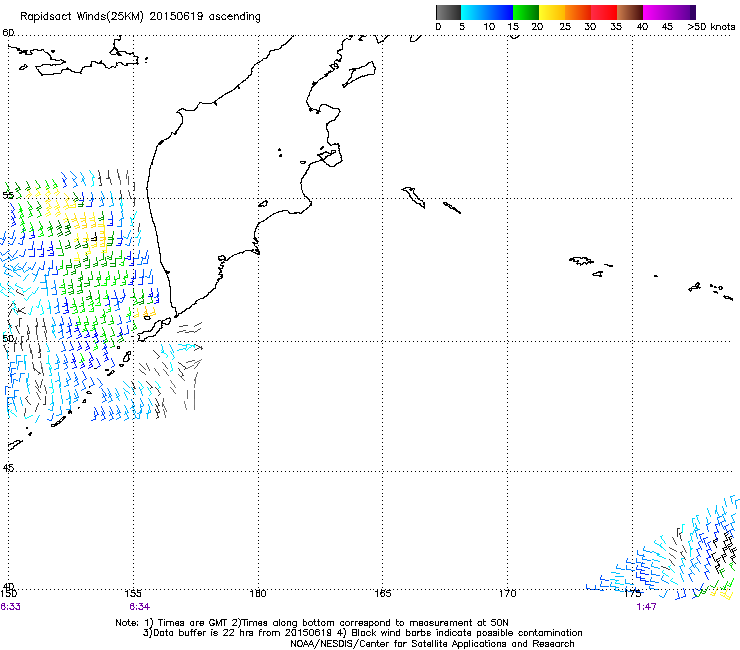Click the 150 longitude label on bottom axis
The width and height of the screenshot is (740, 650).
(8, 593)
